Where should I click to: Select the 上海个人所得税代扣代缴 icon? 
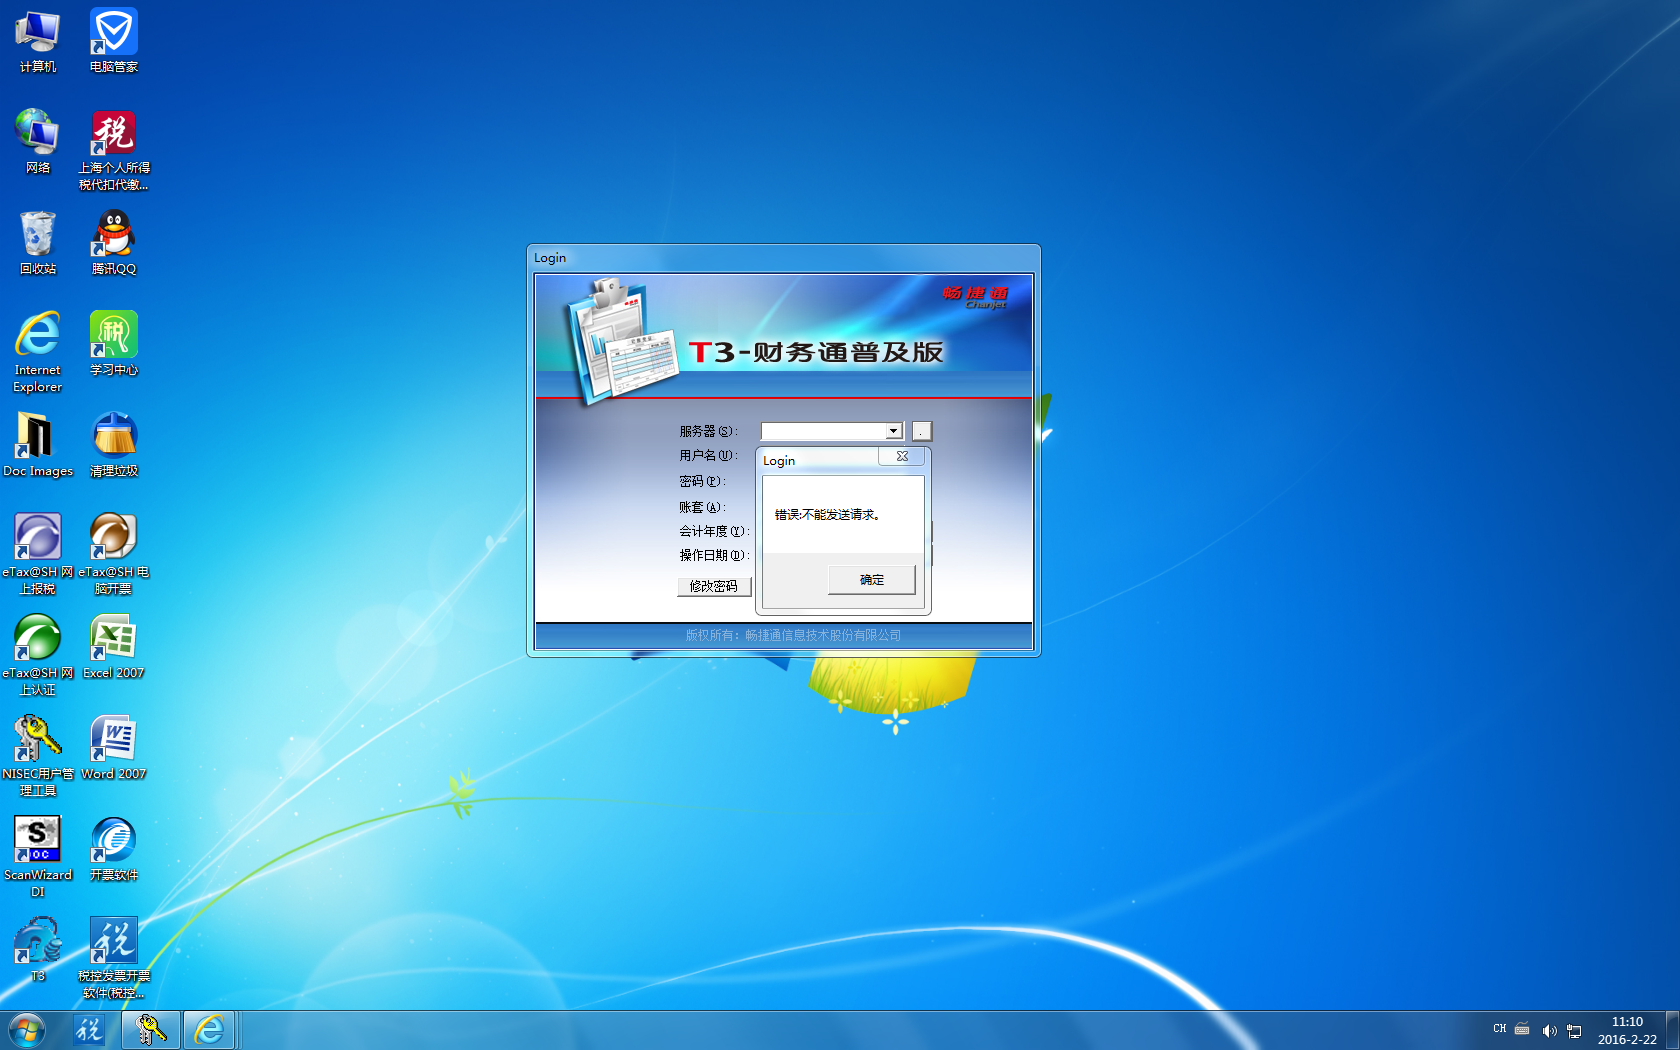114,150
